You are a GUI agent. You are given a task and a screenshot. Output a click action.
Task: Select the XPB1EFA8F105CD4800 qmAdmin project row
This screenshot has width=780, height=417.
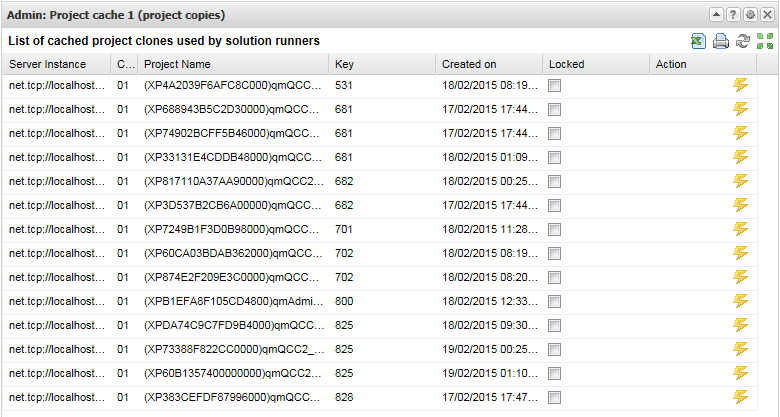[380, 301]
